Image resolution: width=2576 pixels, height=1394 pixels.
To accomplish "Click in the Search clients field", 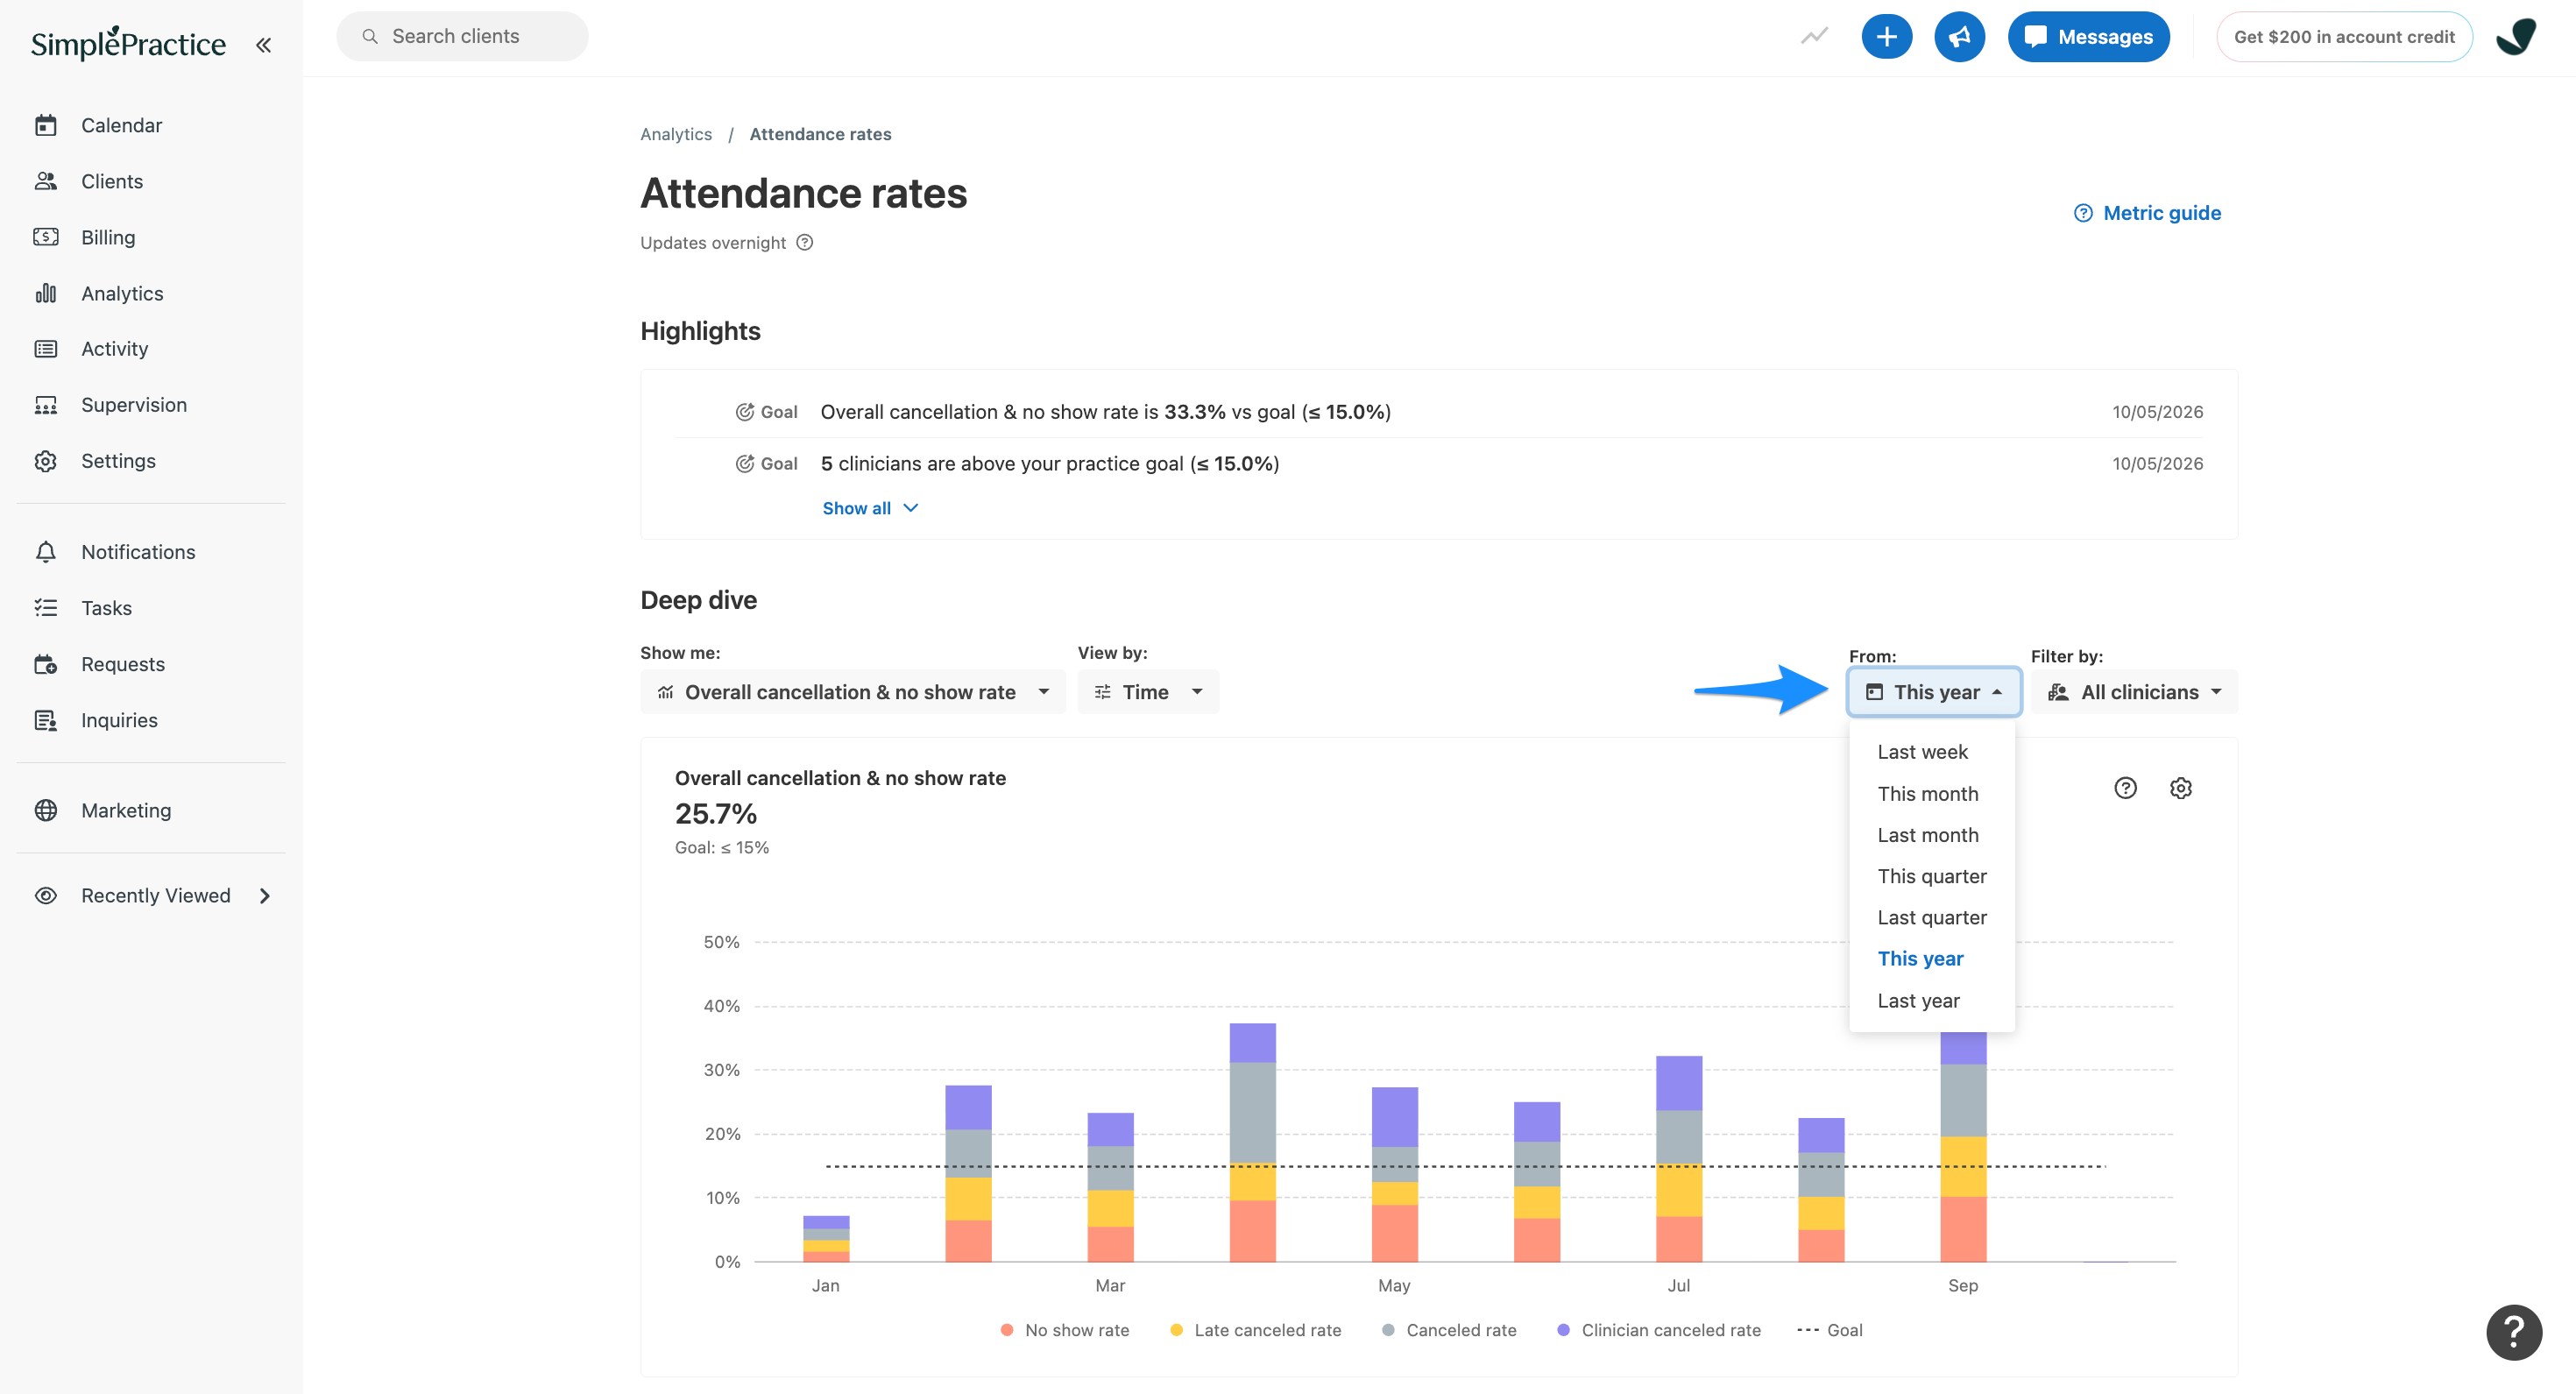I will [462, 36].
